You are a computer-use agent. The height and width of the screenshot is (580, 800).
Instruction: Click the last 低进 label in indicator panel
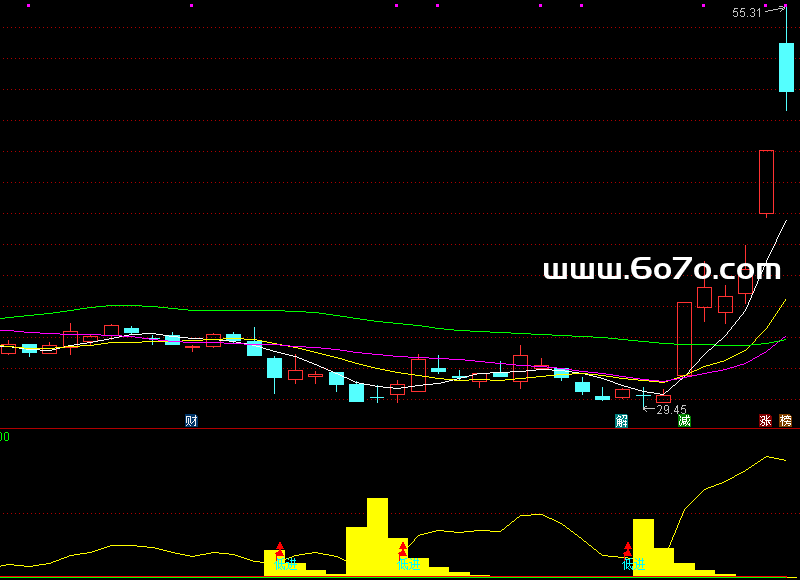coord(634,564)
